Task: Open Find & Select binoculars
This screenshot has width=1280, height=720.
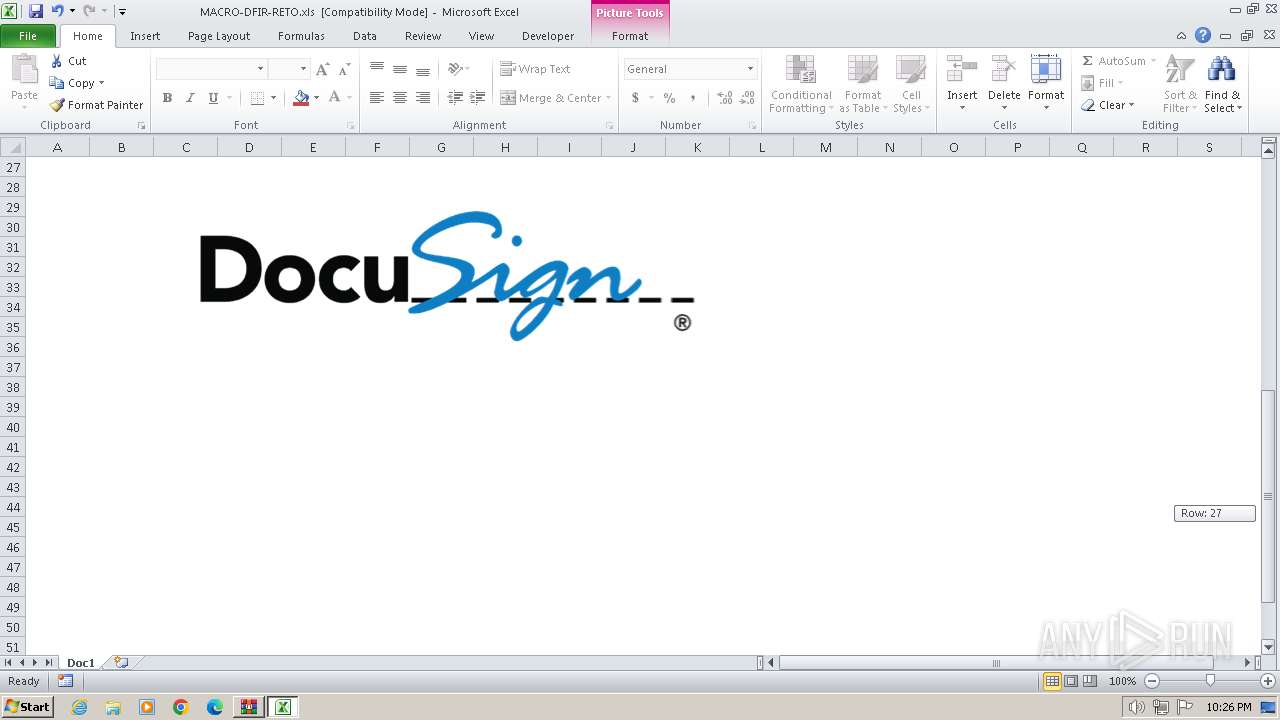Action: (x=1222, y=84)
